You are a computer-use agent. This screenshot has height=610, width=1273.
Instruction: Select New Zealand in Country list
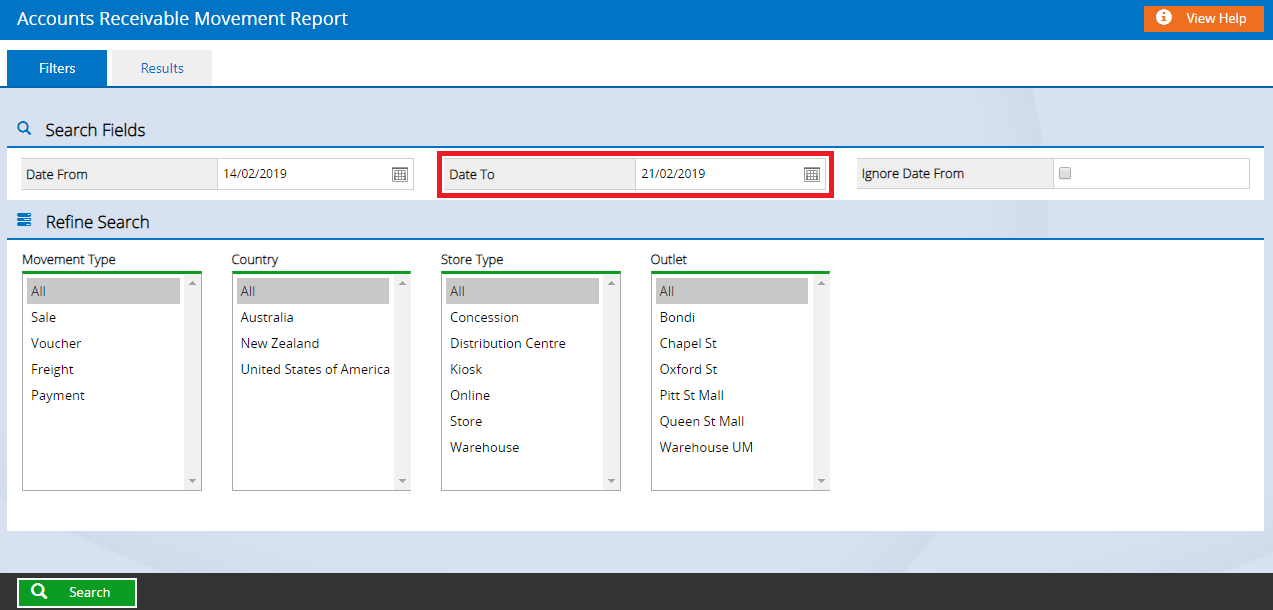(x=313, y=343)
